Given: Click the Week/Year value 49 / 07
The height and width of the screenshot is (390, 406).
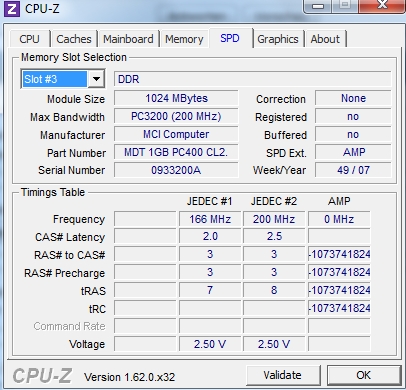Looking at the screenshot, I should (x=353, y=170).
